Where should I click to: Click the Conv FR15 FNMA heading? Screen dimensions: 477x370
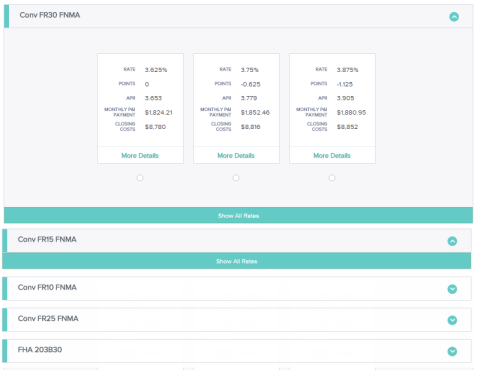[47, 239]
